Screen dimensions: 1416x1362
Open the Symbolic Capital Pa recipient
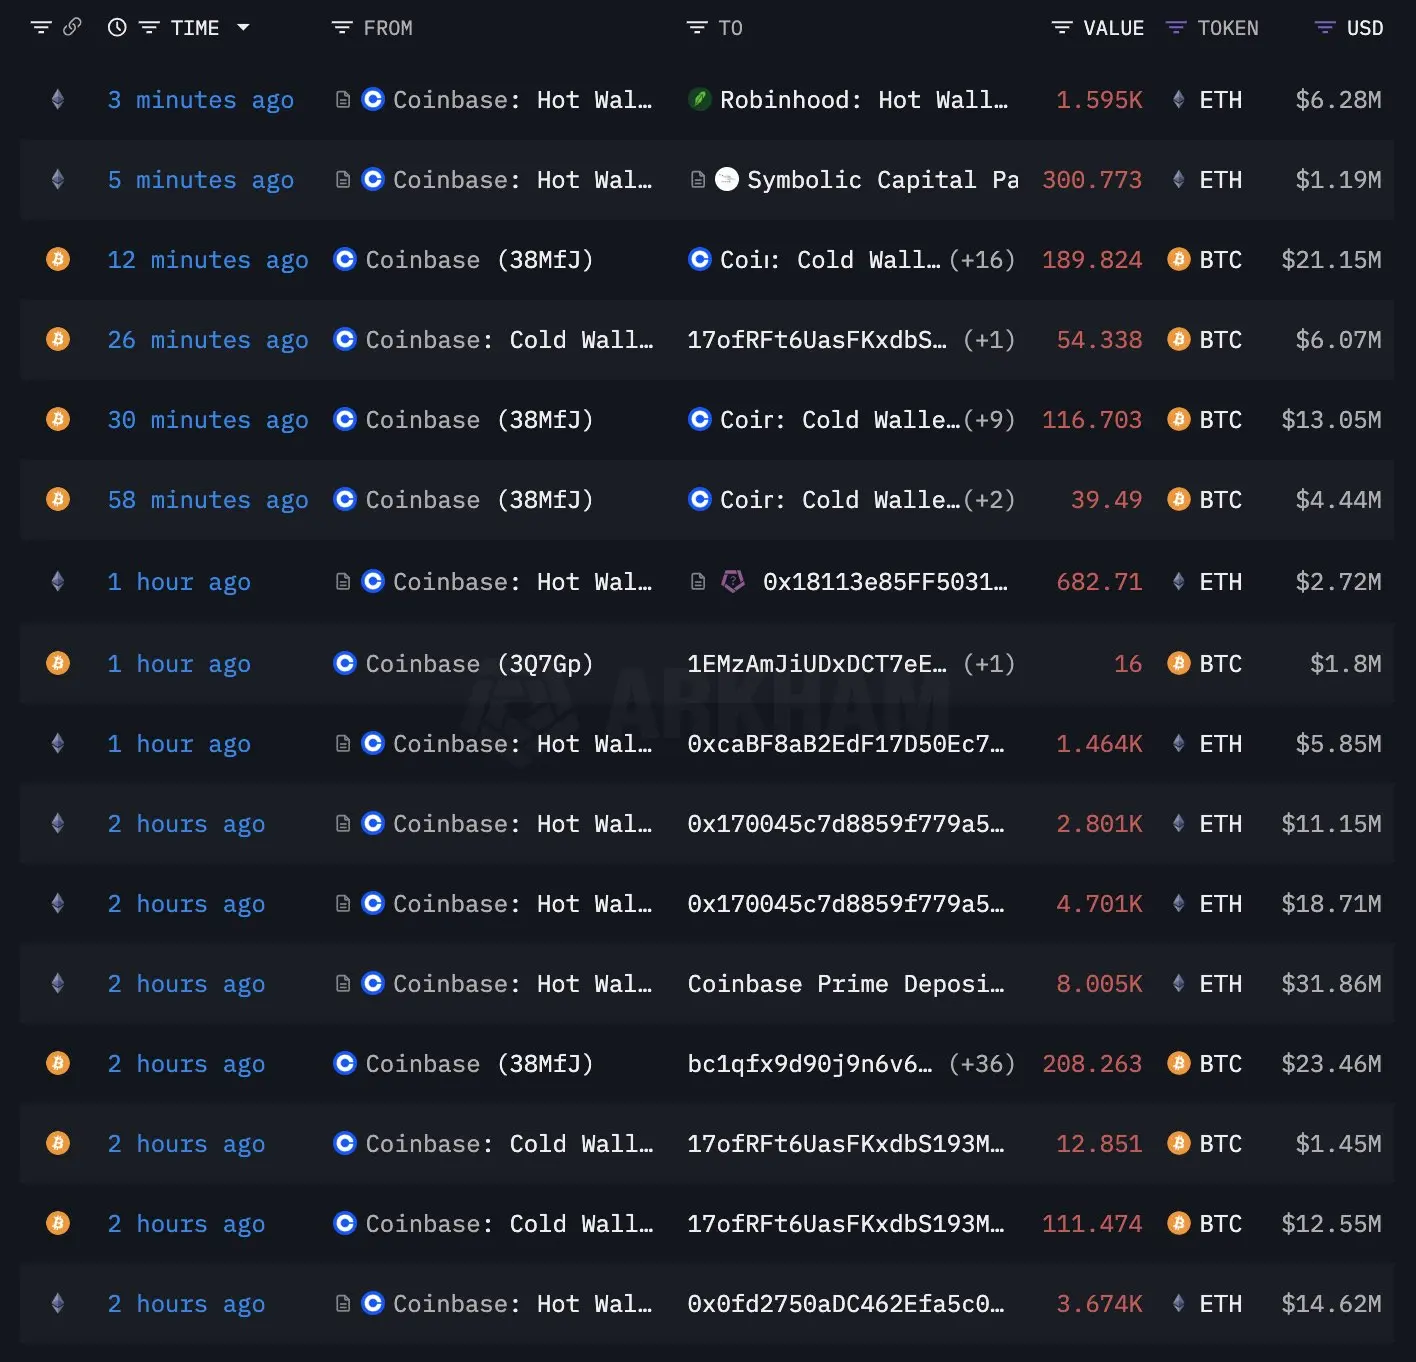click(x=883, y=180)
